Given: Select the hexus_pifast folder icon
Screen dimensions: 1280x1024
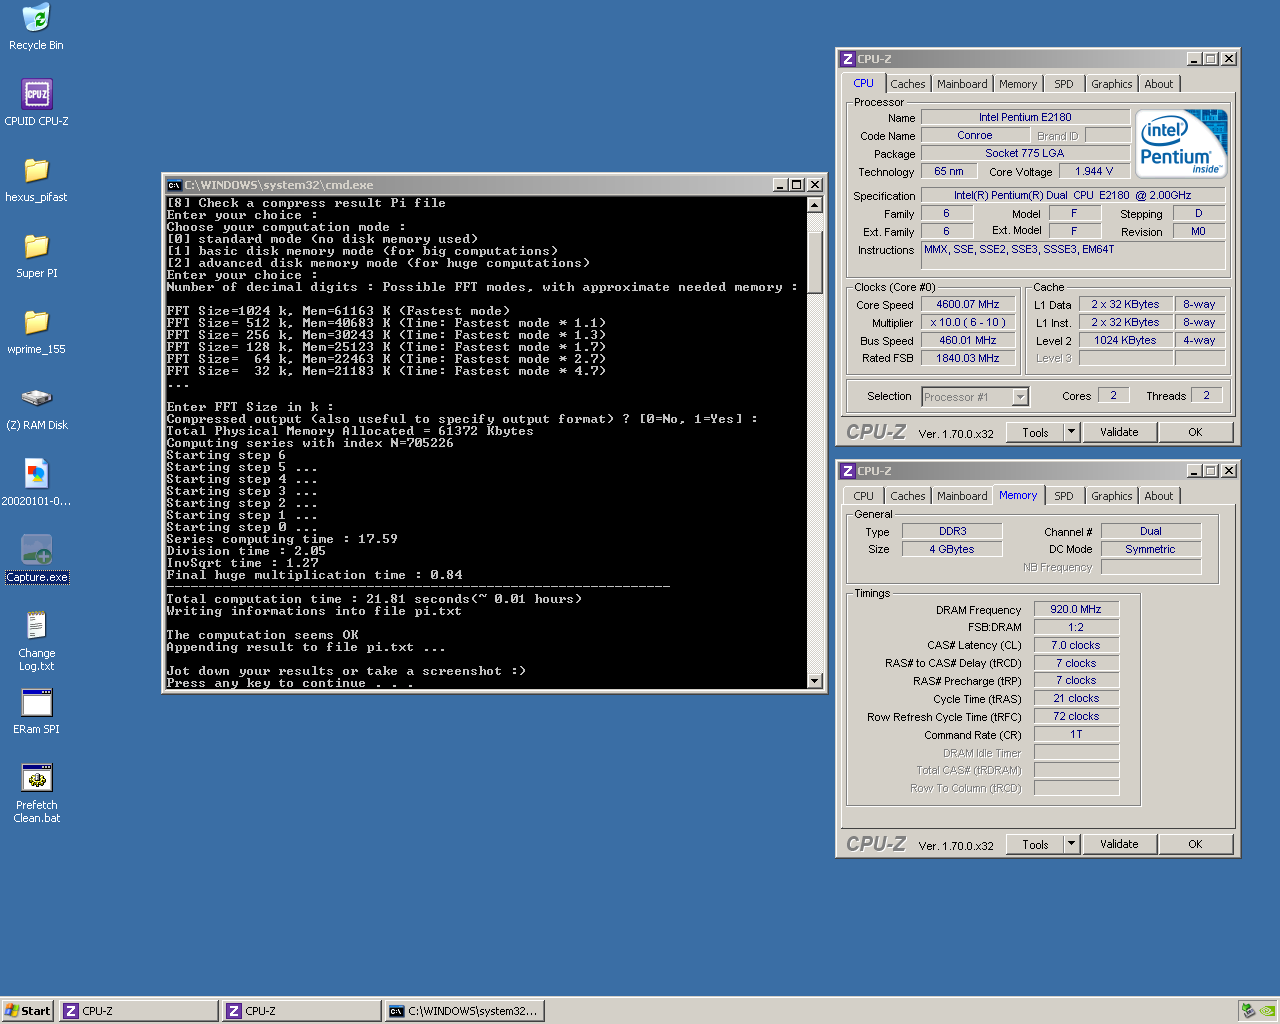Looking at the screenshot, I should [36, 179].
